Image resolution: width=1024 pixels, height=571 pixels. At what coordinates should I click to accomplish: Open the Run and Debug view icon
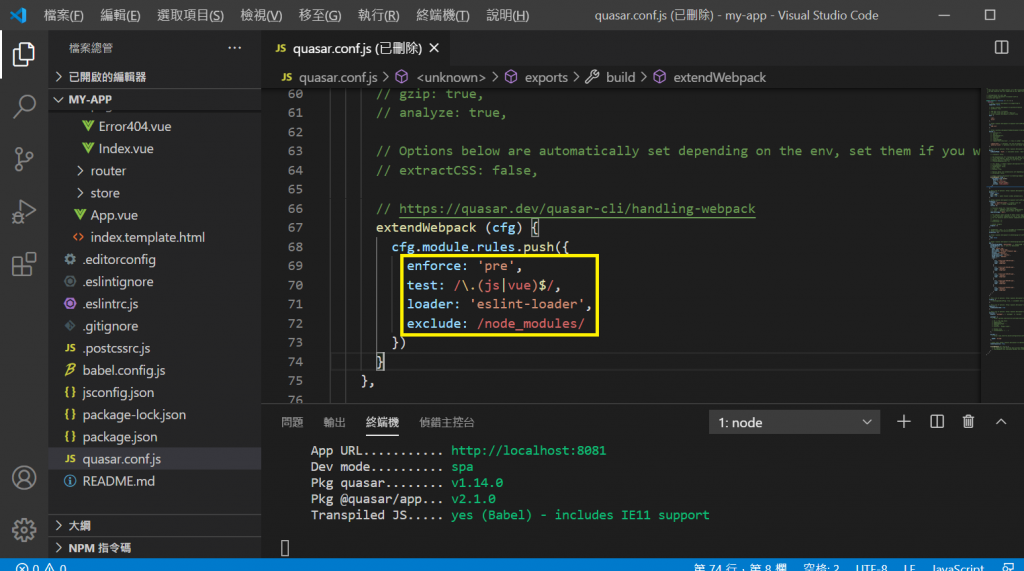pyautogui.click(x=24, y=212)
